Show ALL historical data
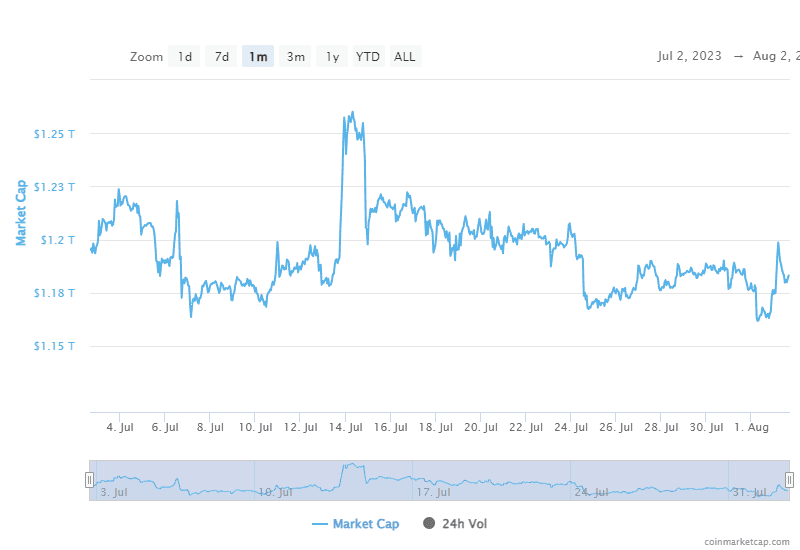The width and height of the screenshot is (800, 550). 405,57
